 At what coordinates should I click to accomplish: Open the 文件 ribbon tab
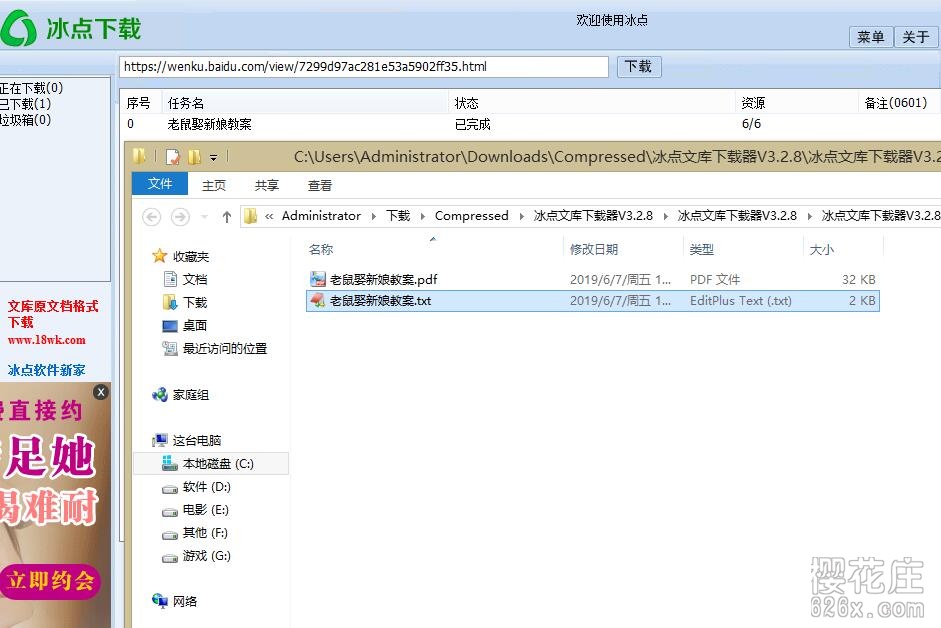tap(160, 184)
